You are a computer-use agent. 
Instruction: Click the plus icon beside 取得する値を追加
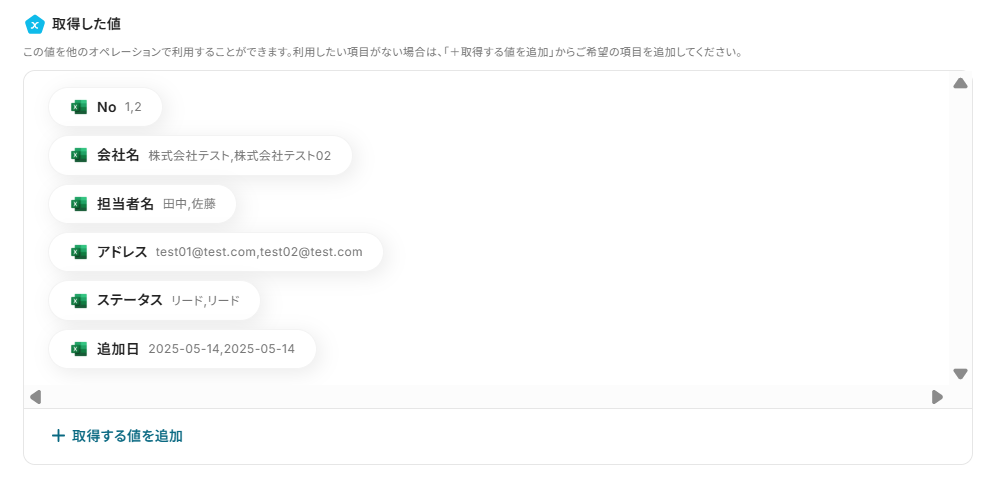[58, 436]
